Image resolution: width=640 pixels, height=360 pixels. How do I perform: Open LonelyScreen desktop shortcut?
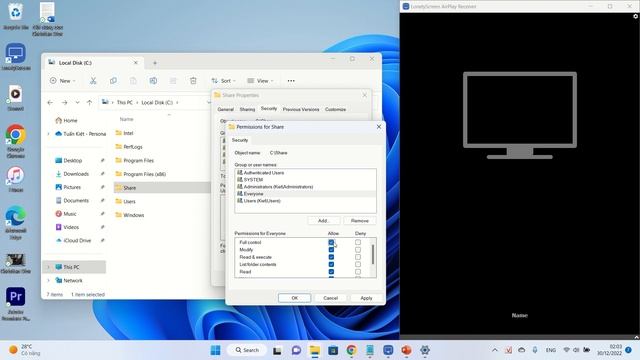tap(16, 57)
